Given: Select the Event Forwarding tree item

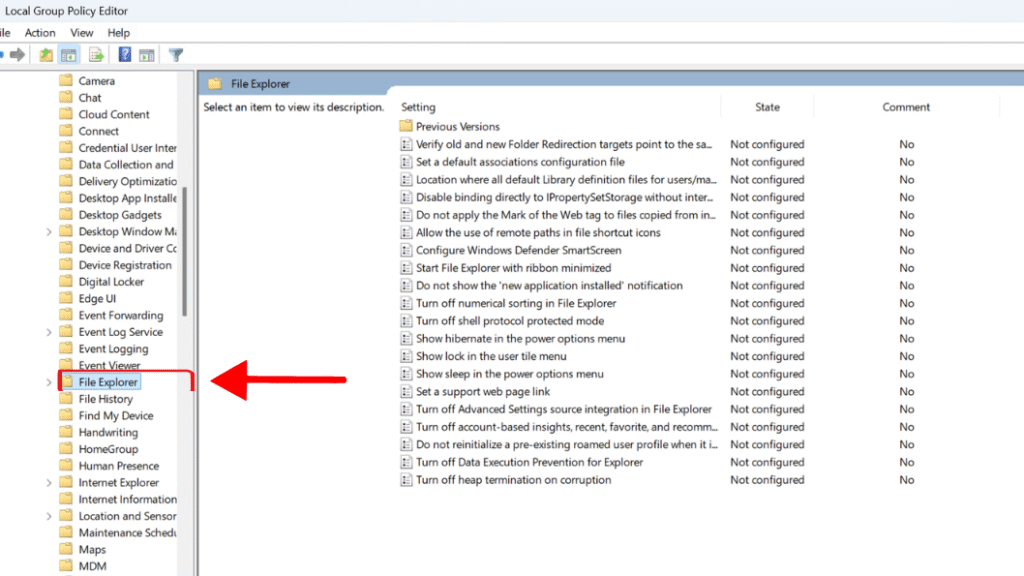Looking at the screenshot, I should [121, 315].
